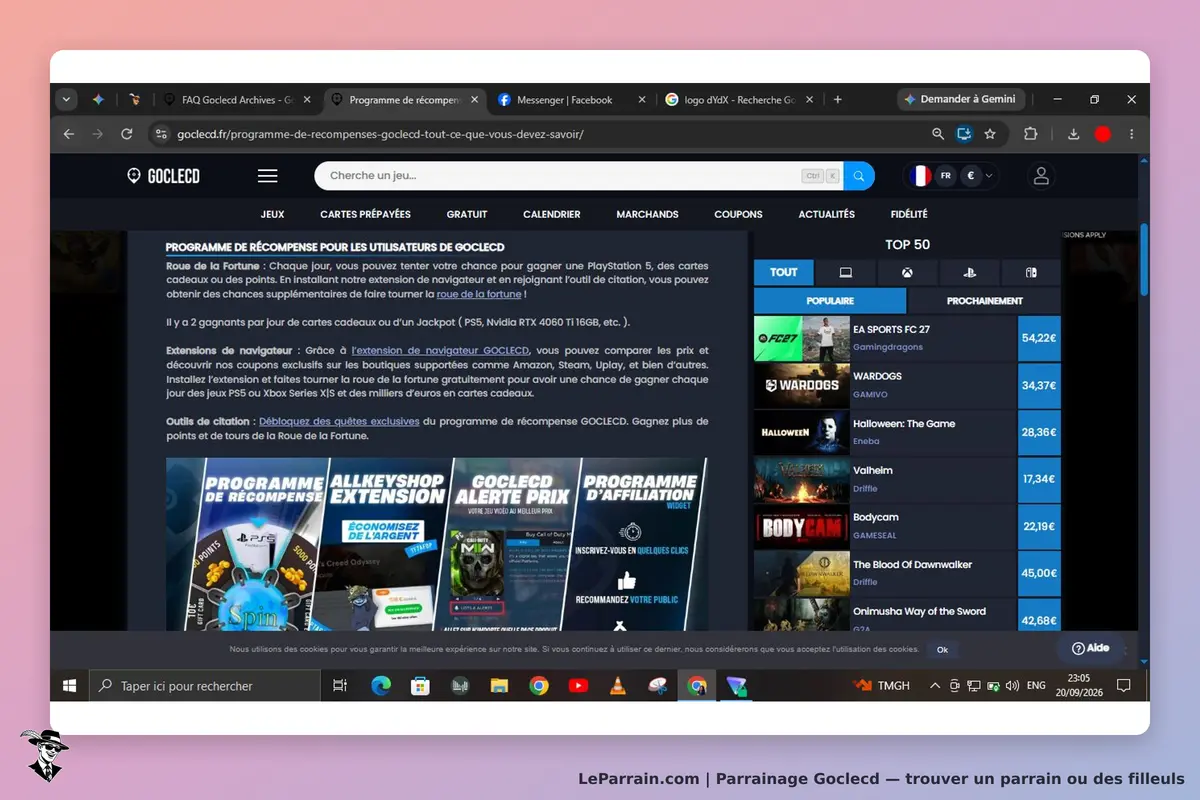Open Task View on the taskbar
The height and width of the screenshot is (800, 1200).
coord(340,686)
